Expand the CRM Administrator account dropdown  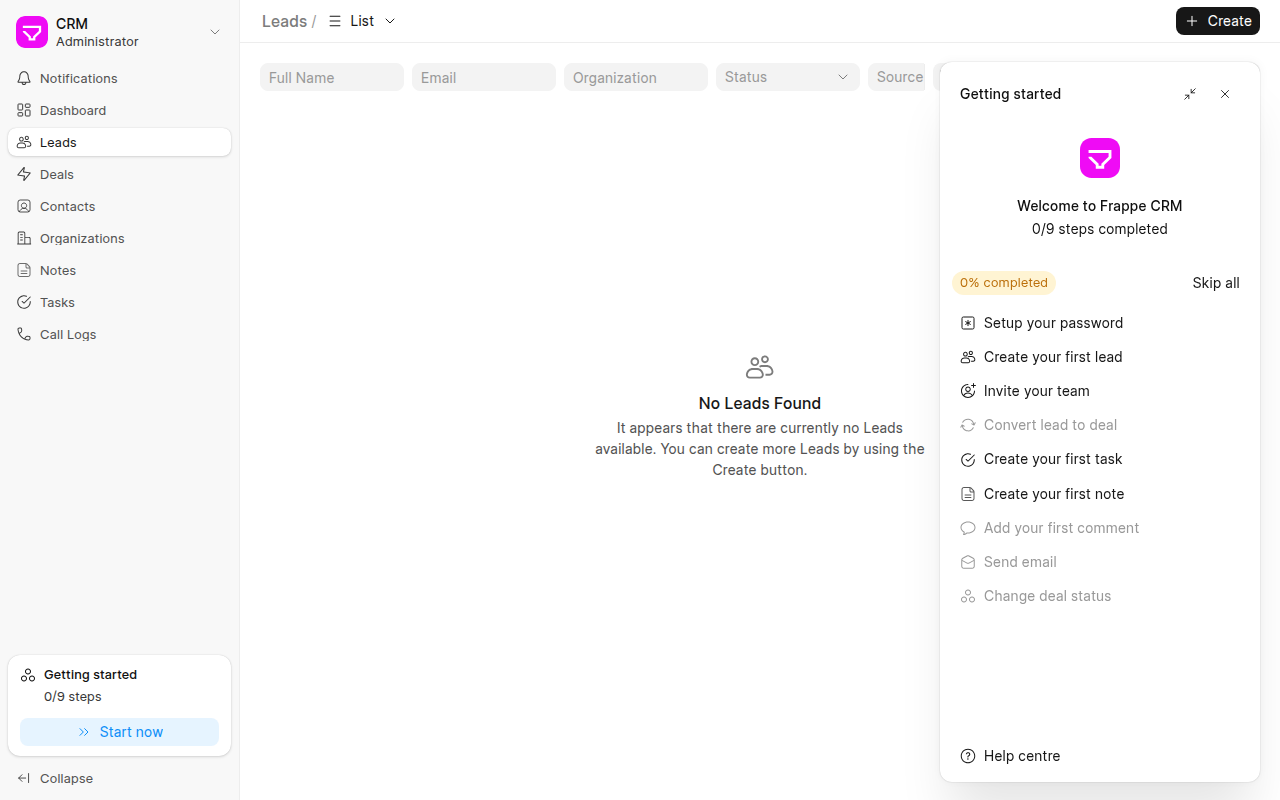pos(119,32)
